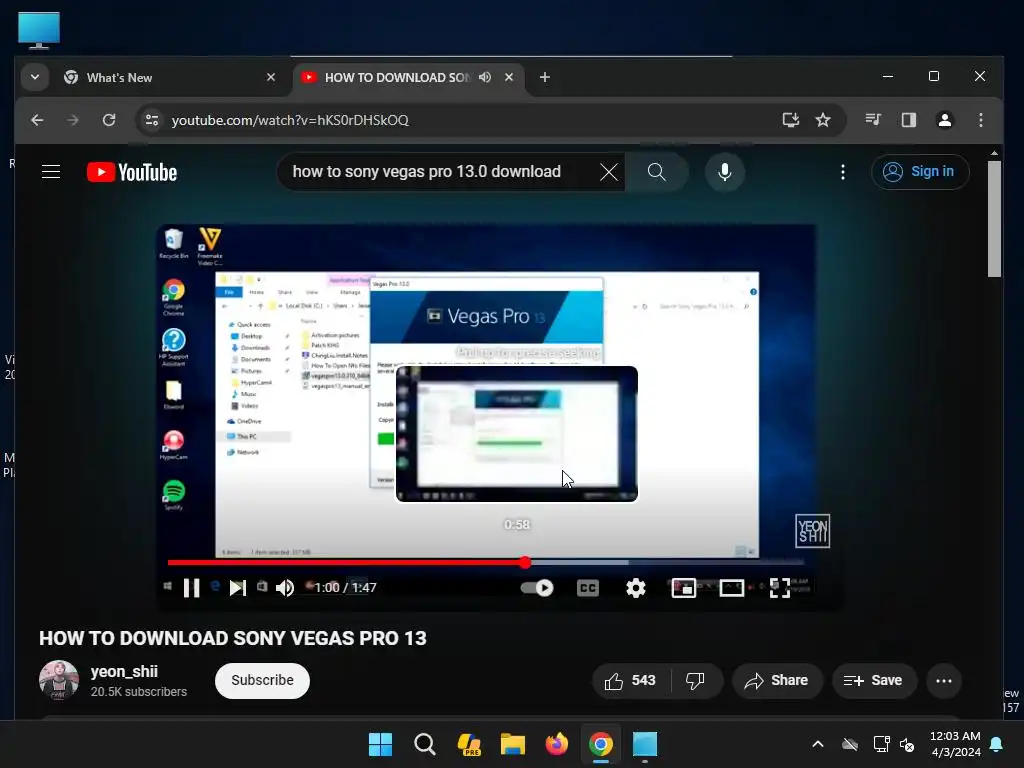View site information icon

152,120
